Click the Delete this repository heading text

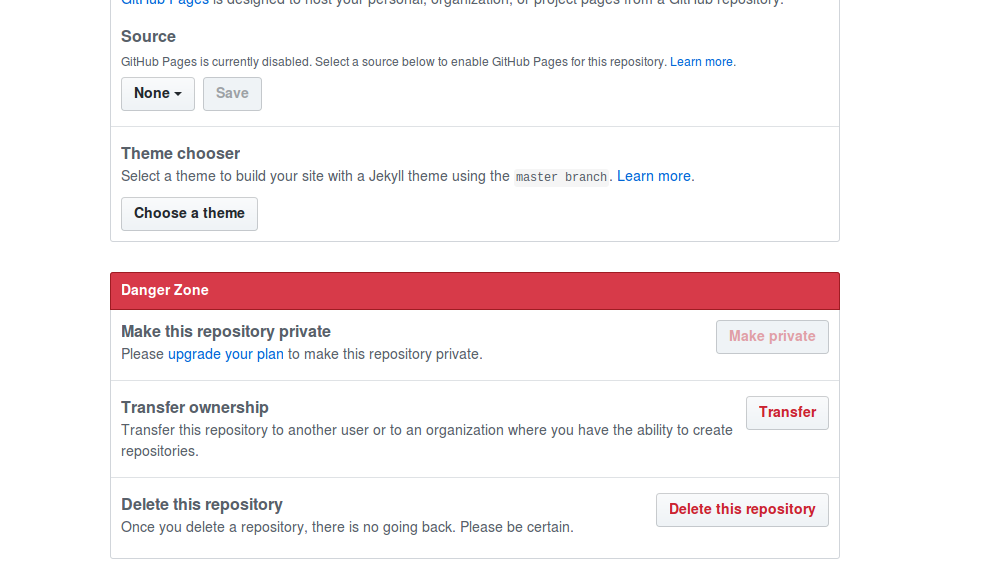click(x=202, y=504)
